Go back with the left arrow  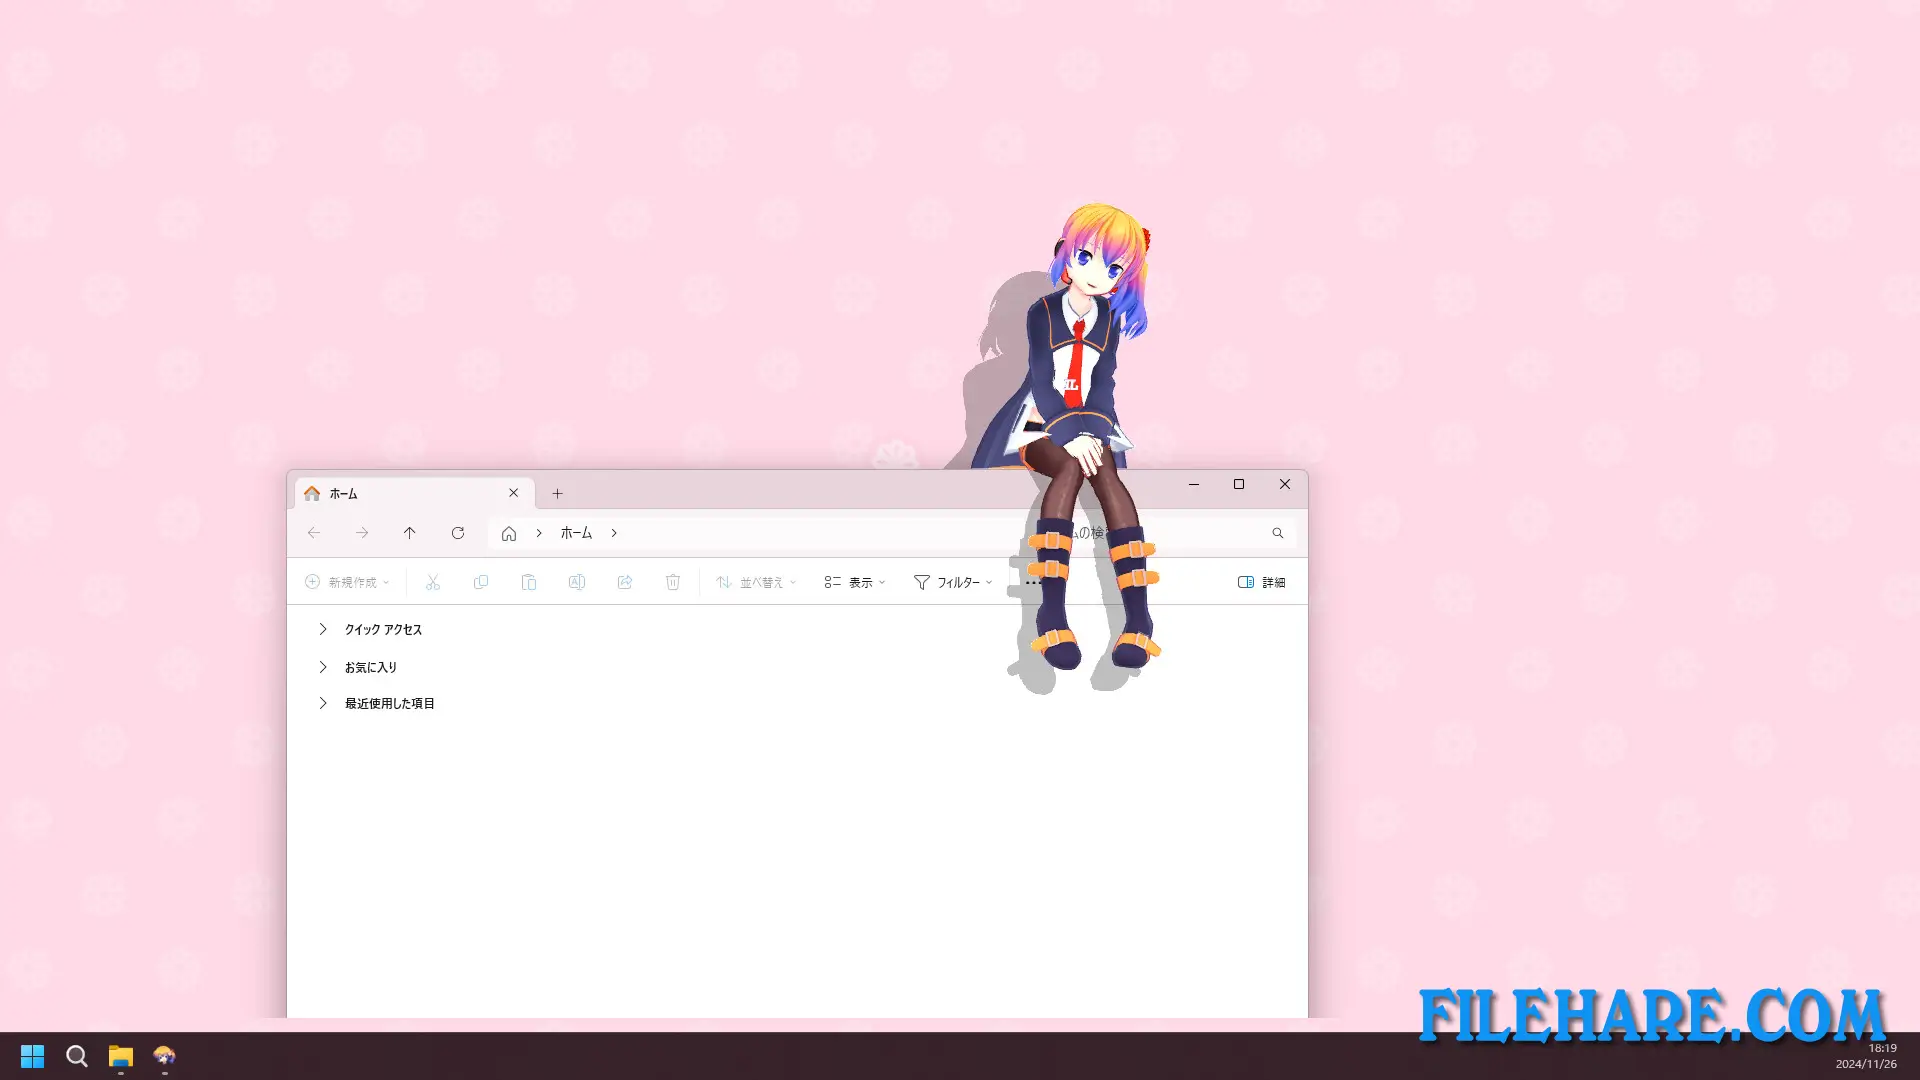tap(314, 533)
